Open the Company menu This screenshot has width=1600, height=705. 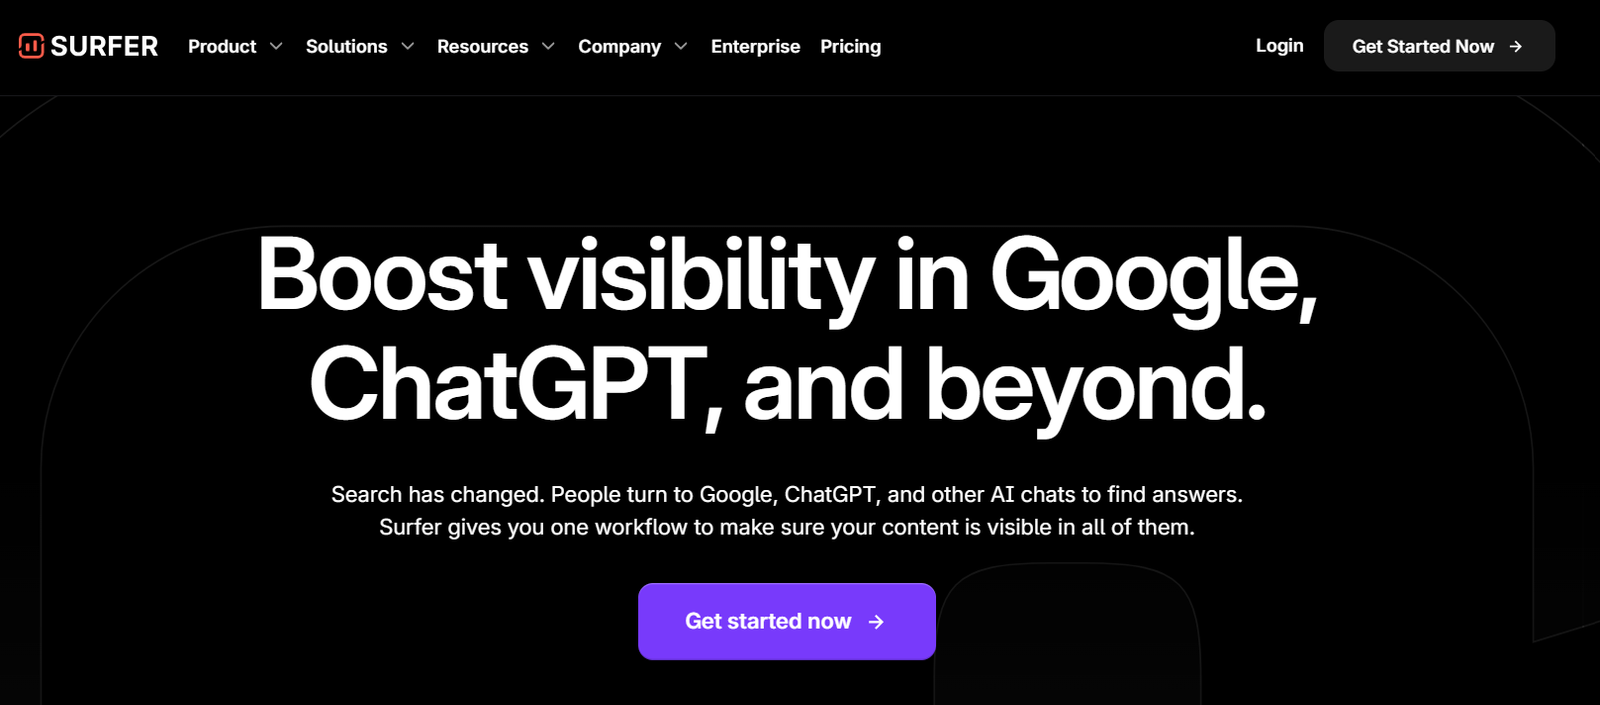click(x=619, y=46)
